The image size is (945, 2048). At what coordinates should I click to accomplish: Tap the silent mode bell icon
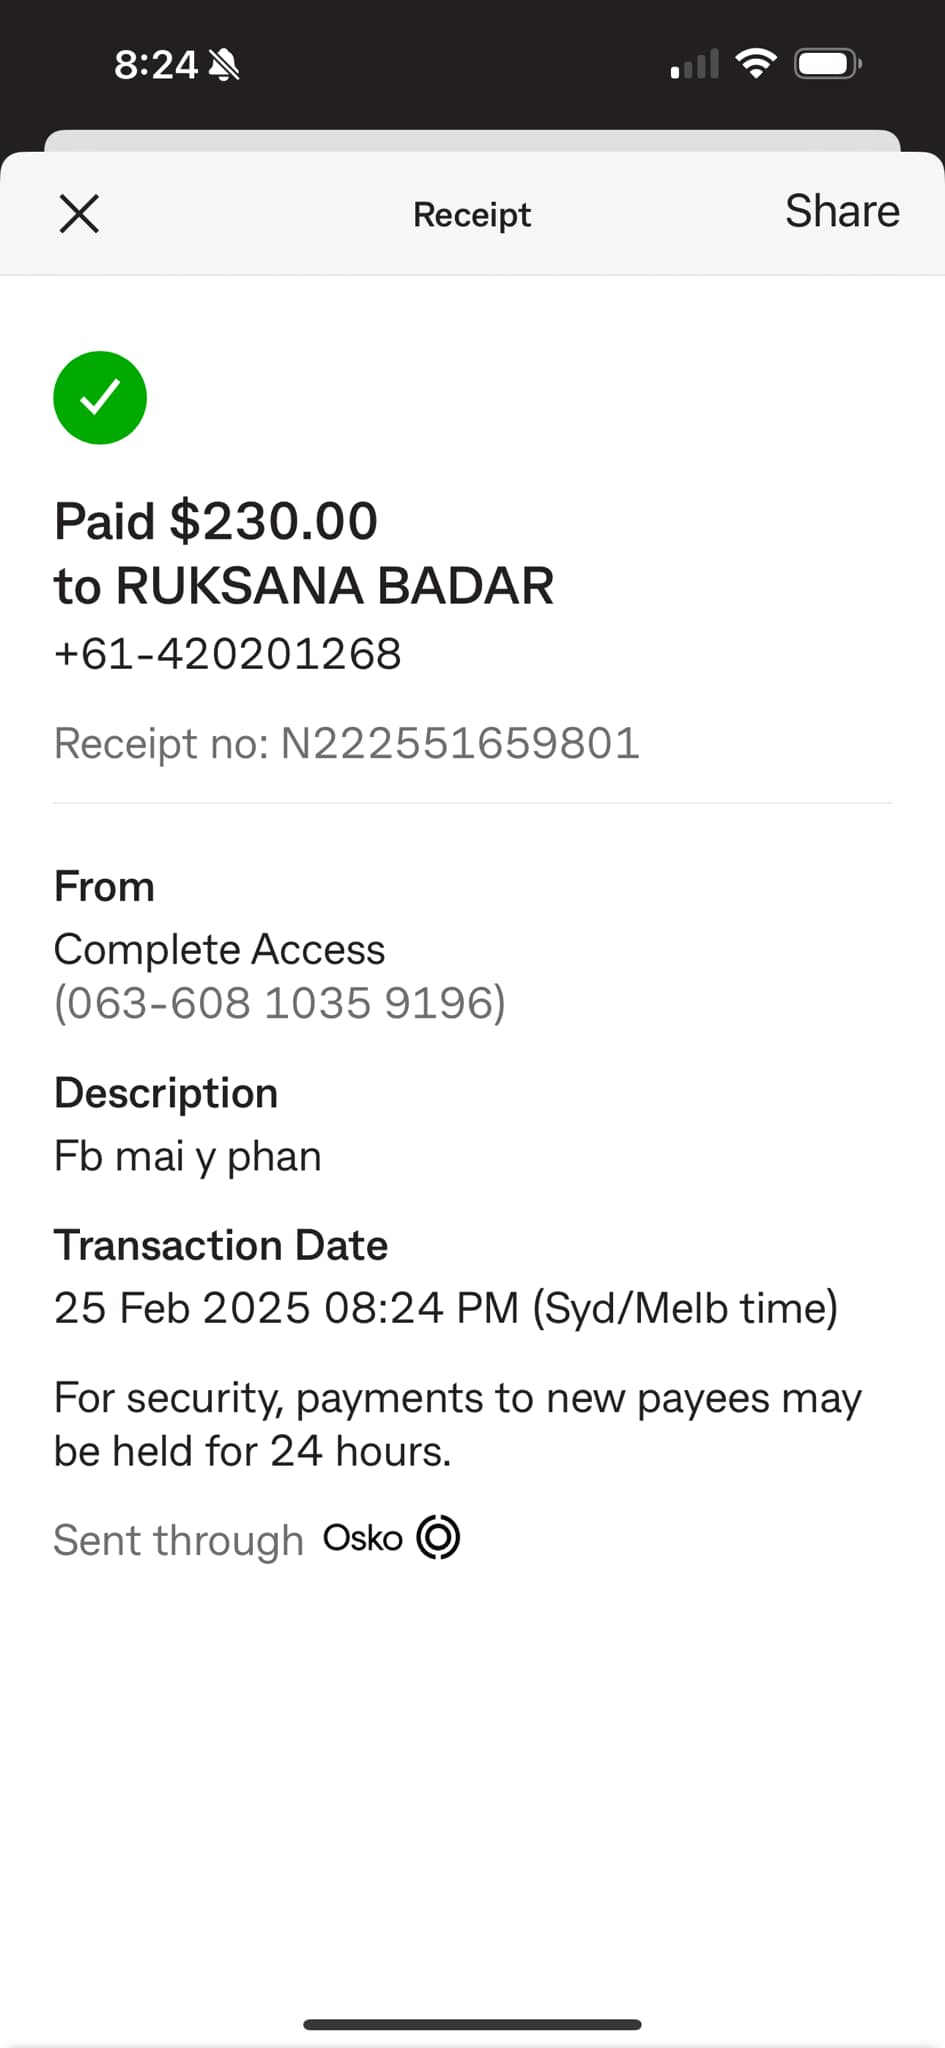(x=224, y=66)
